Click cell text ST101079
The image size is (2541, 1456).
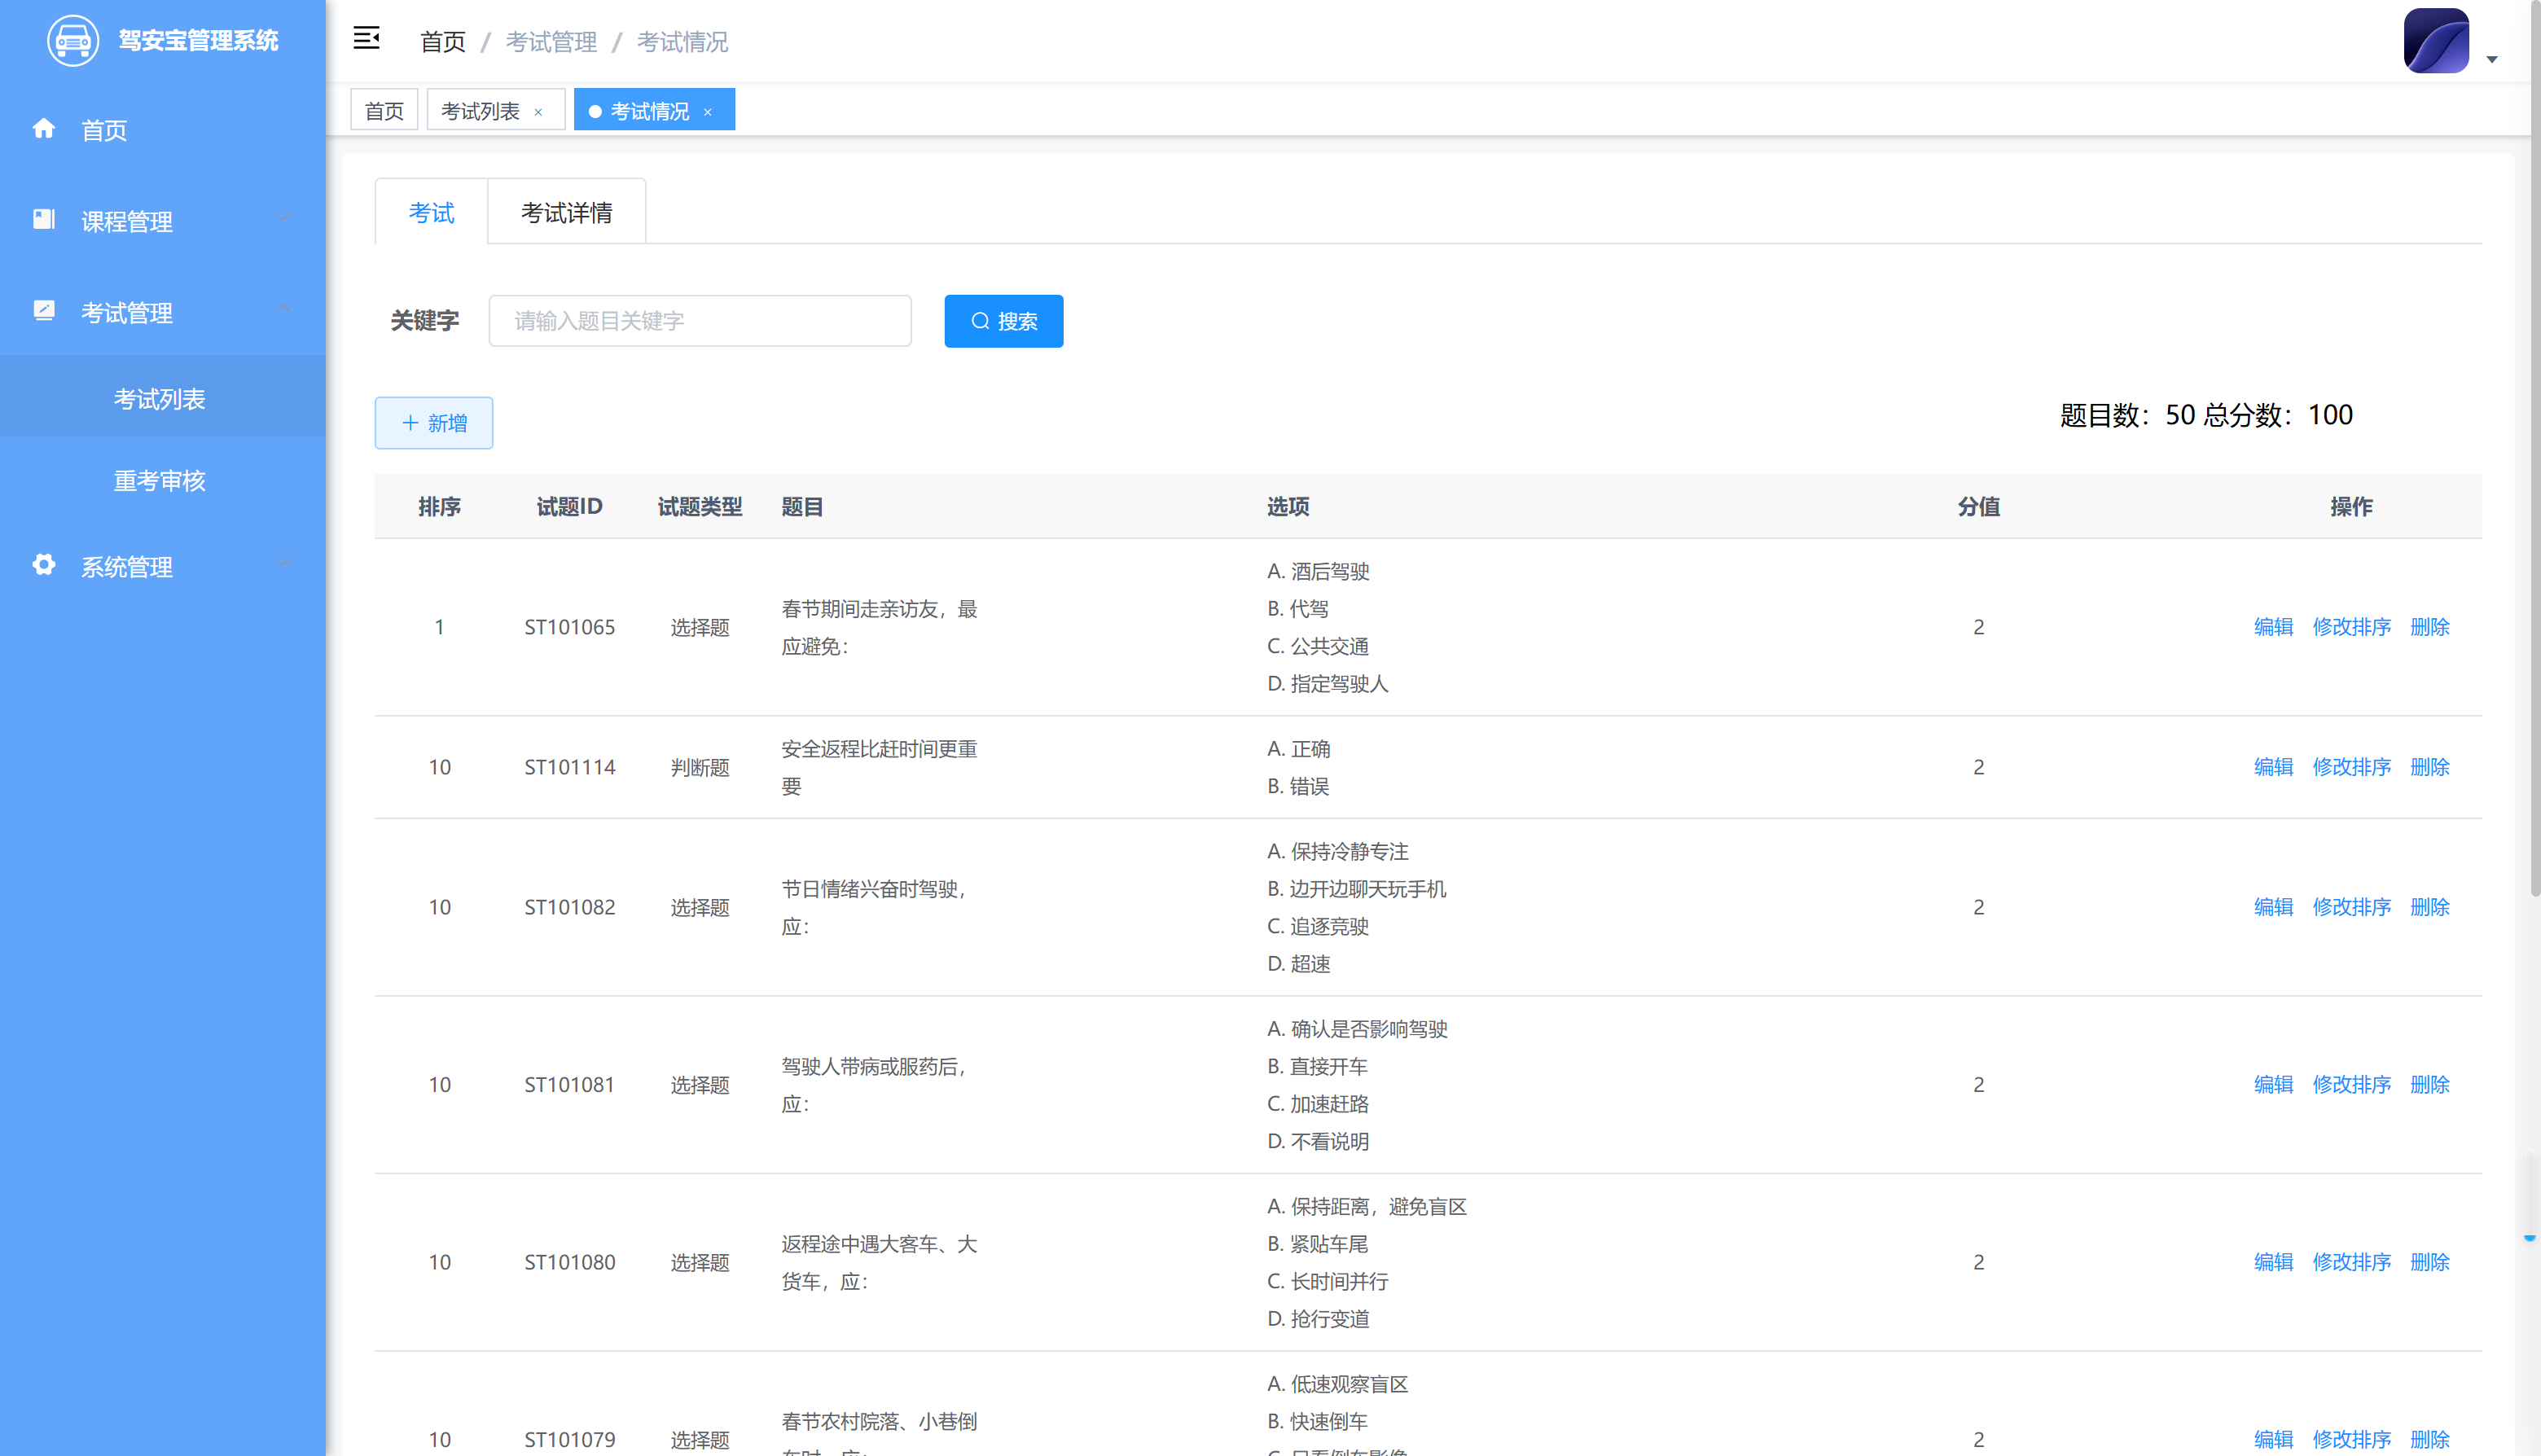point(569,1440)
